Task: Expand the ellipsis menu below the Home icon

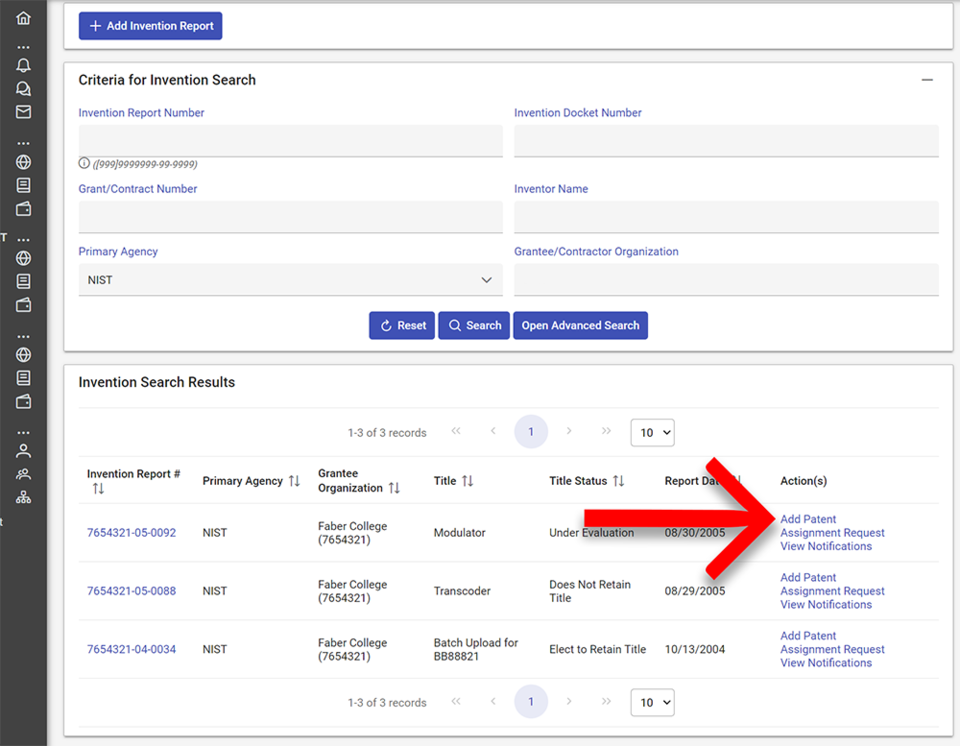Action: coord(23,47)
